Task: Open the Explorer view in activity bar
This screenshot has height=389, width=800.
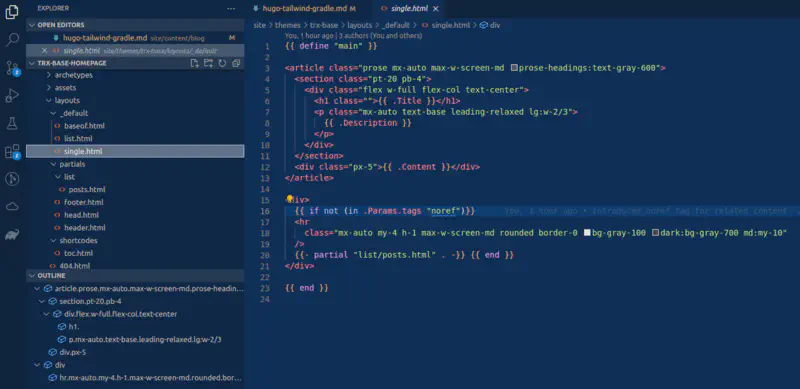Action: click(x=12, y=12)
